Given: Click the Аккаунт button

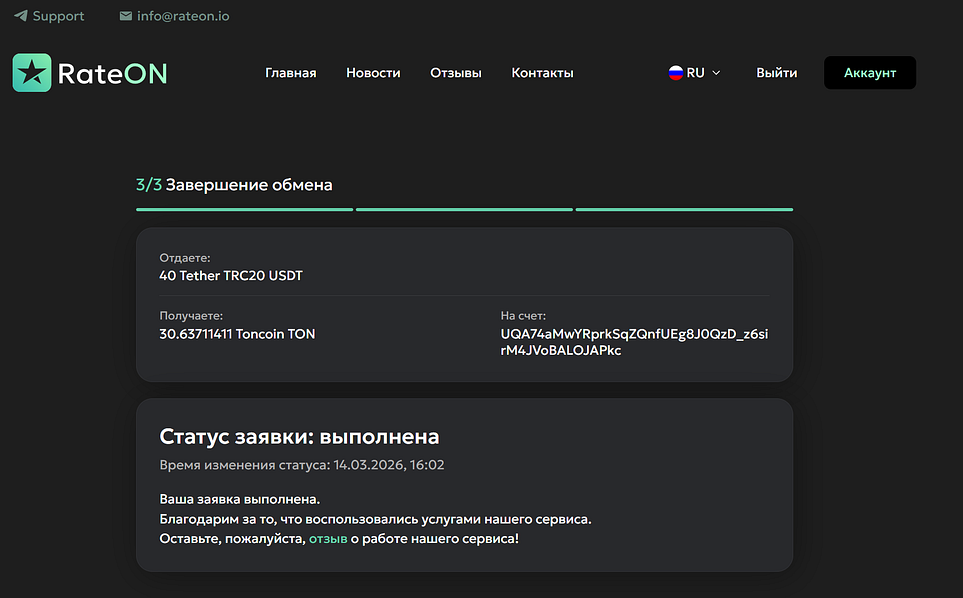Looking at the screenshot, I should 869,73.
